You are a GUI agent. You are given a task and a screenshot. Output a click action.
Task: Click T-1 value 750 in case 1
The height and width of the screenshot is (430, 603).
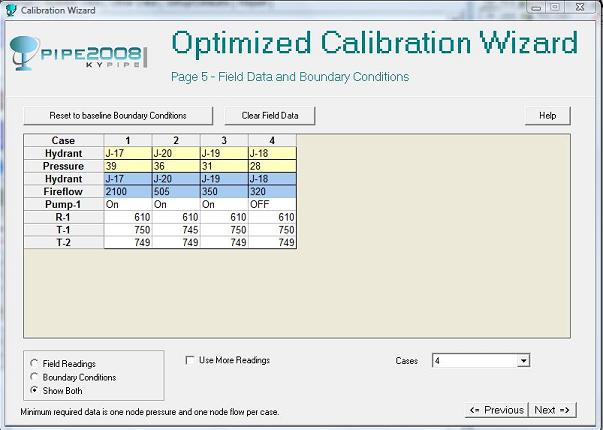128,230
